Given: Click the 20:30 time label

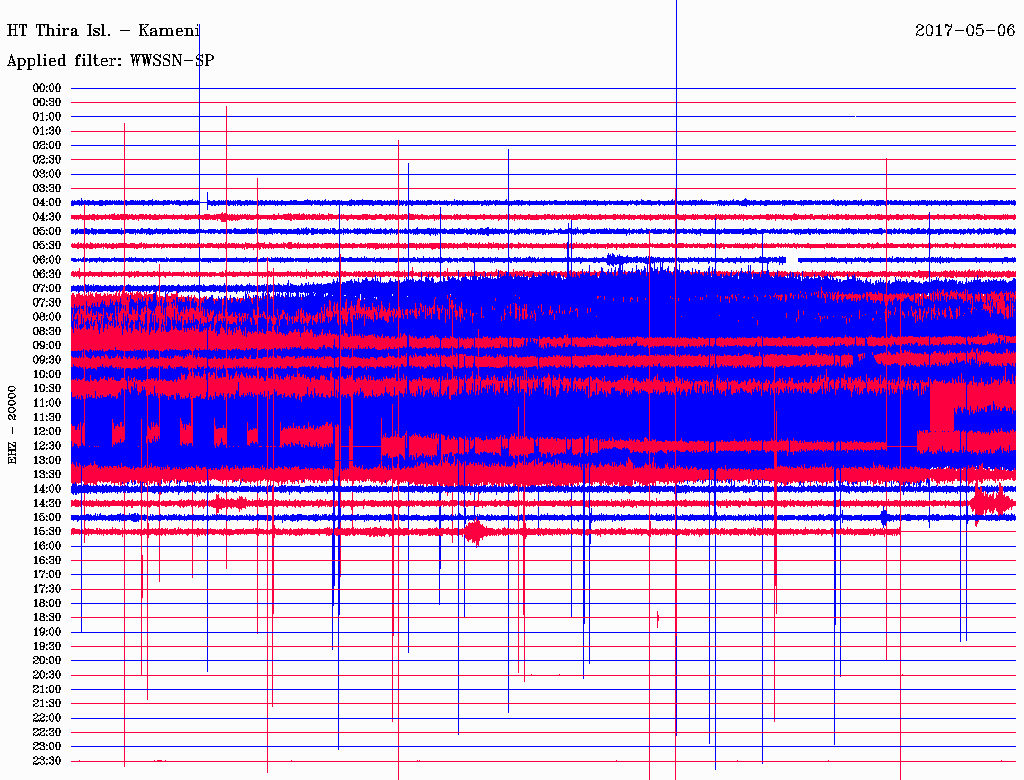Looking at the screenshot, I should click(47, 675).
